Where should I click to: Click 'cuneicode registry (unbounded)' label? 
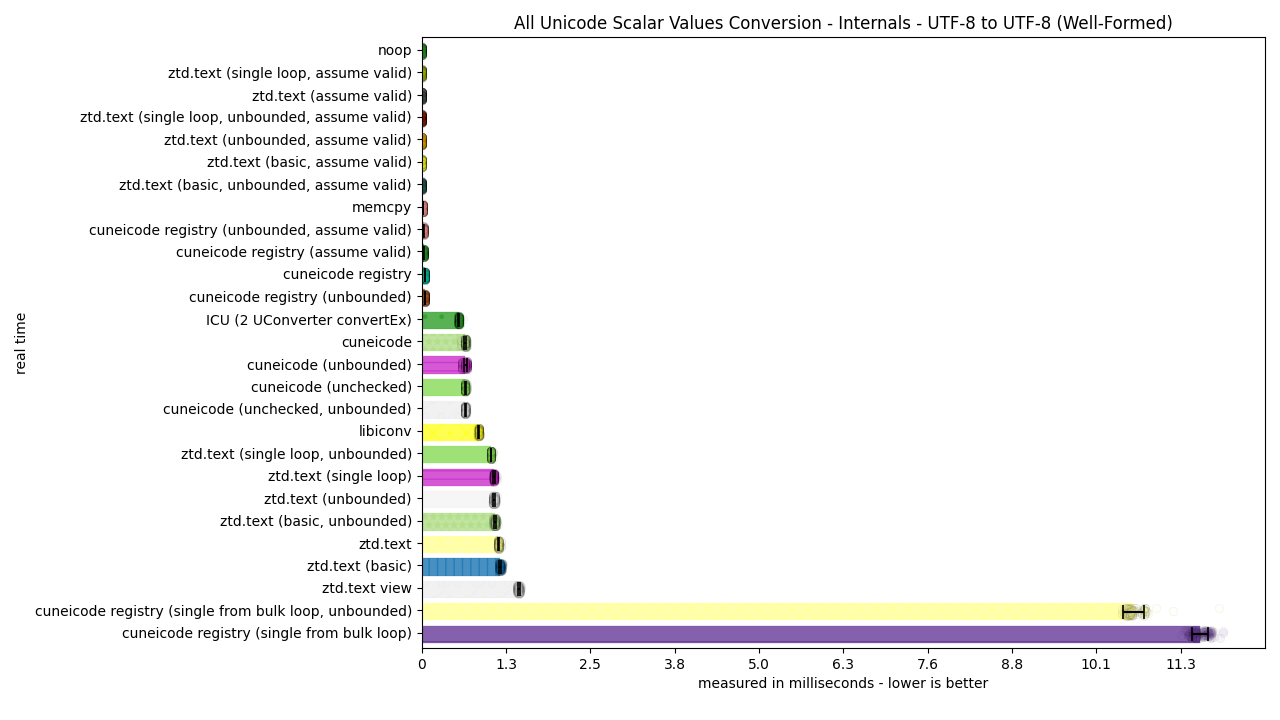(300, 297)
